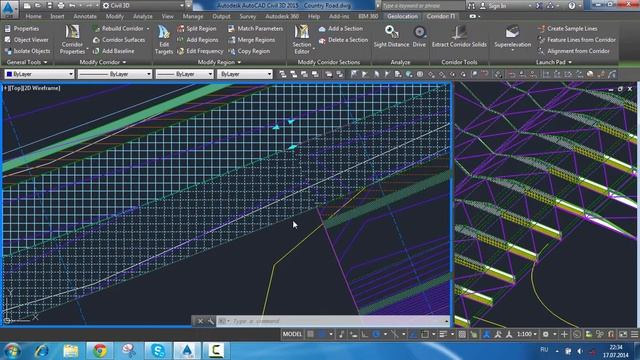
Task: Open the lineweight ByLayer dropdown
Action: (x=185, y=74)
